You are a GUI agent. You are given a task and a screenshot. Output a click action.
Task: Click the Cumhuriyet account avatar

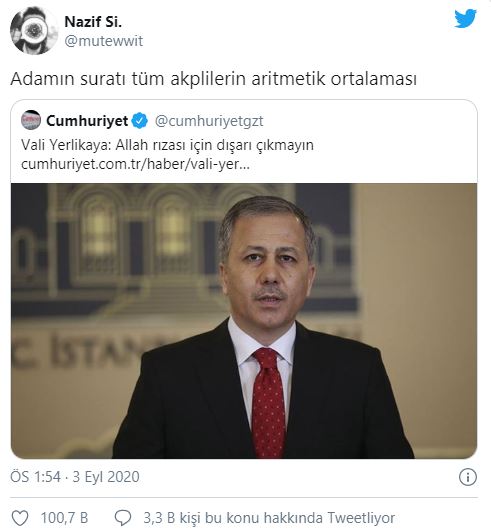pyautogui.click(x=31, y=120)
